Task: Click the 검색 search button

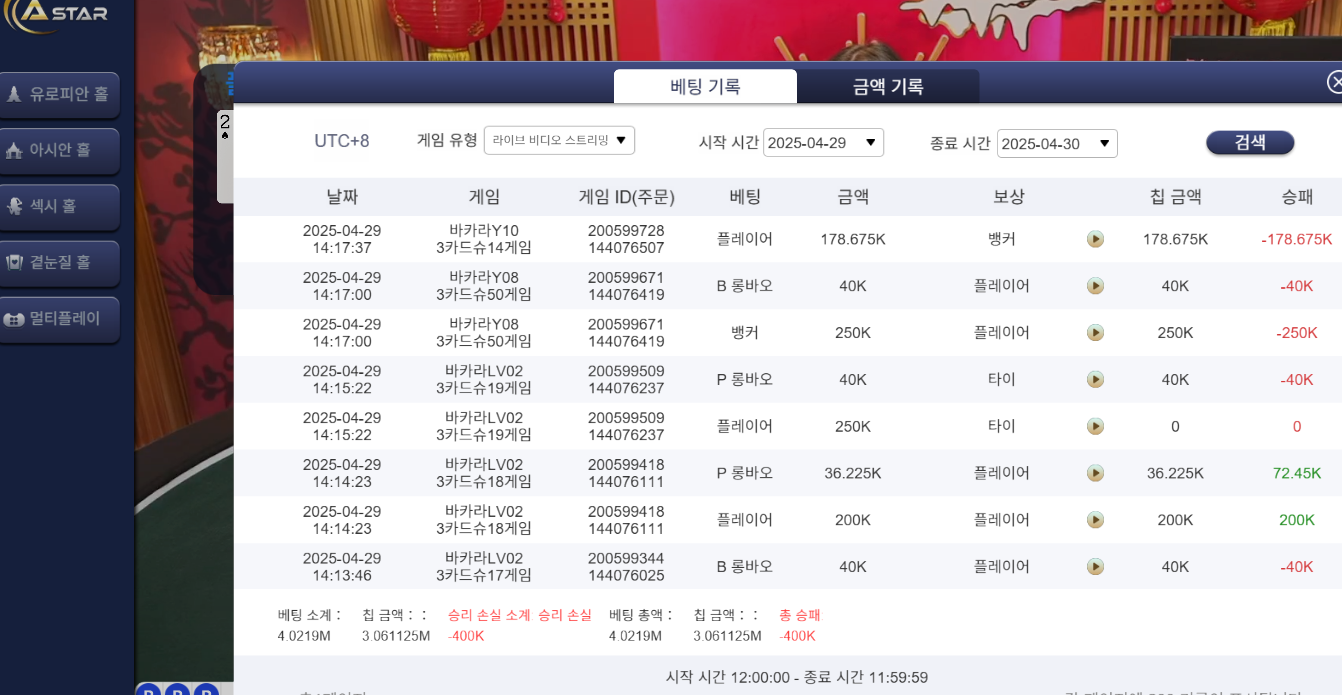Action: [x=1250, y=143]
